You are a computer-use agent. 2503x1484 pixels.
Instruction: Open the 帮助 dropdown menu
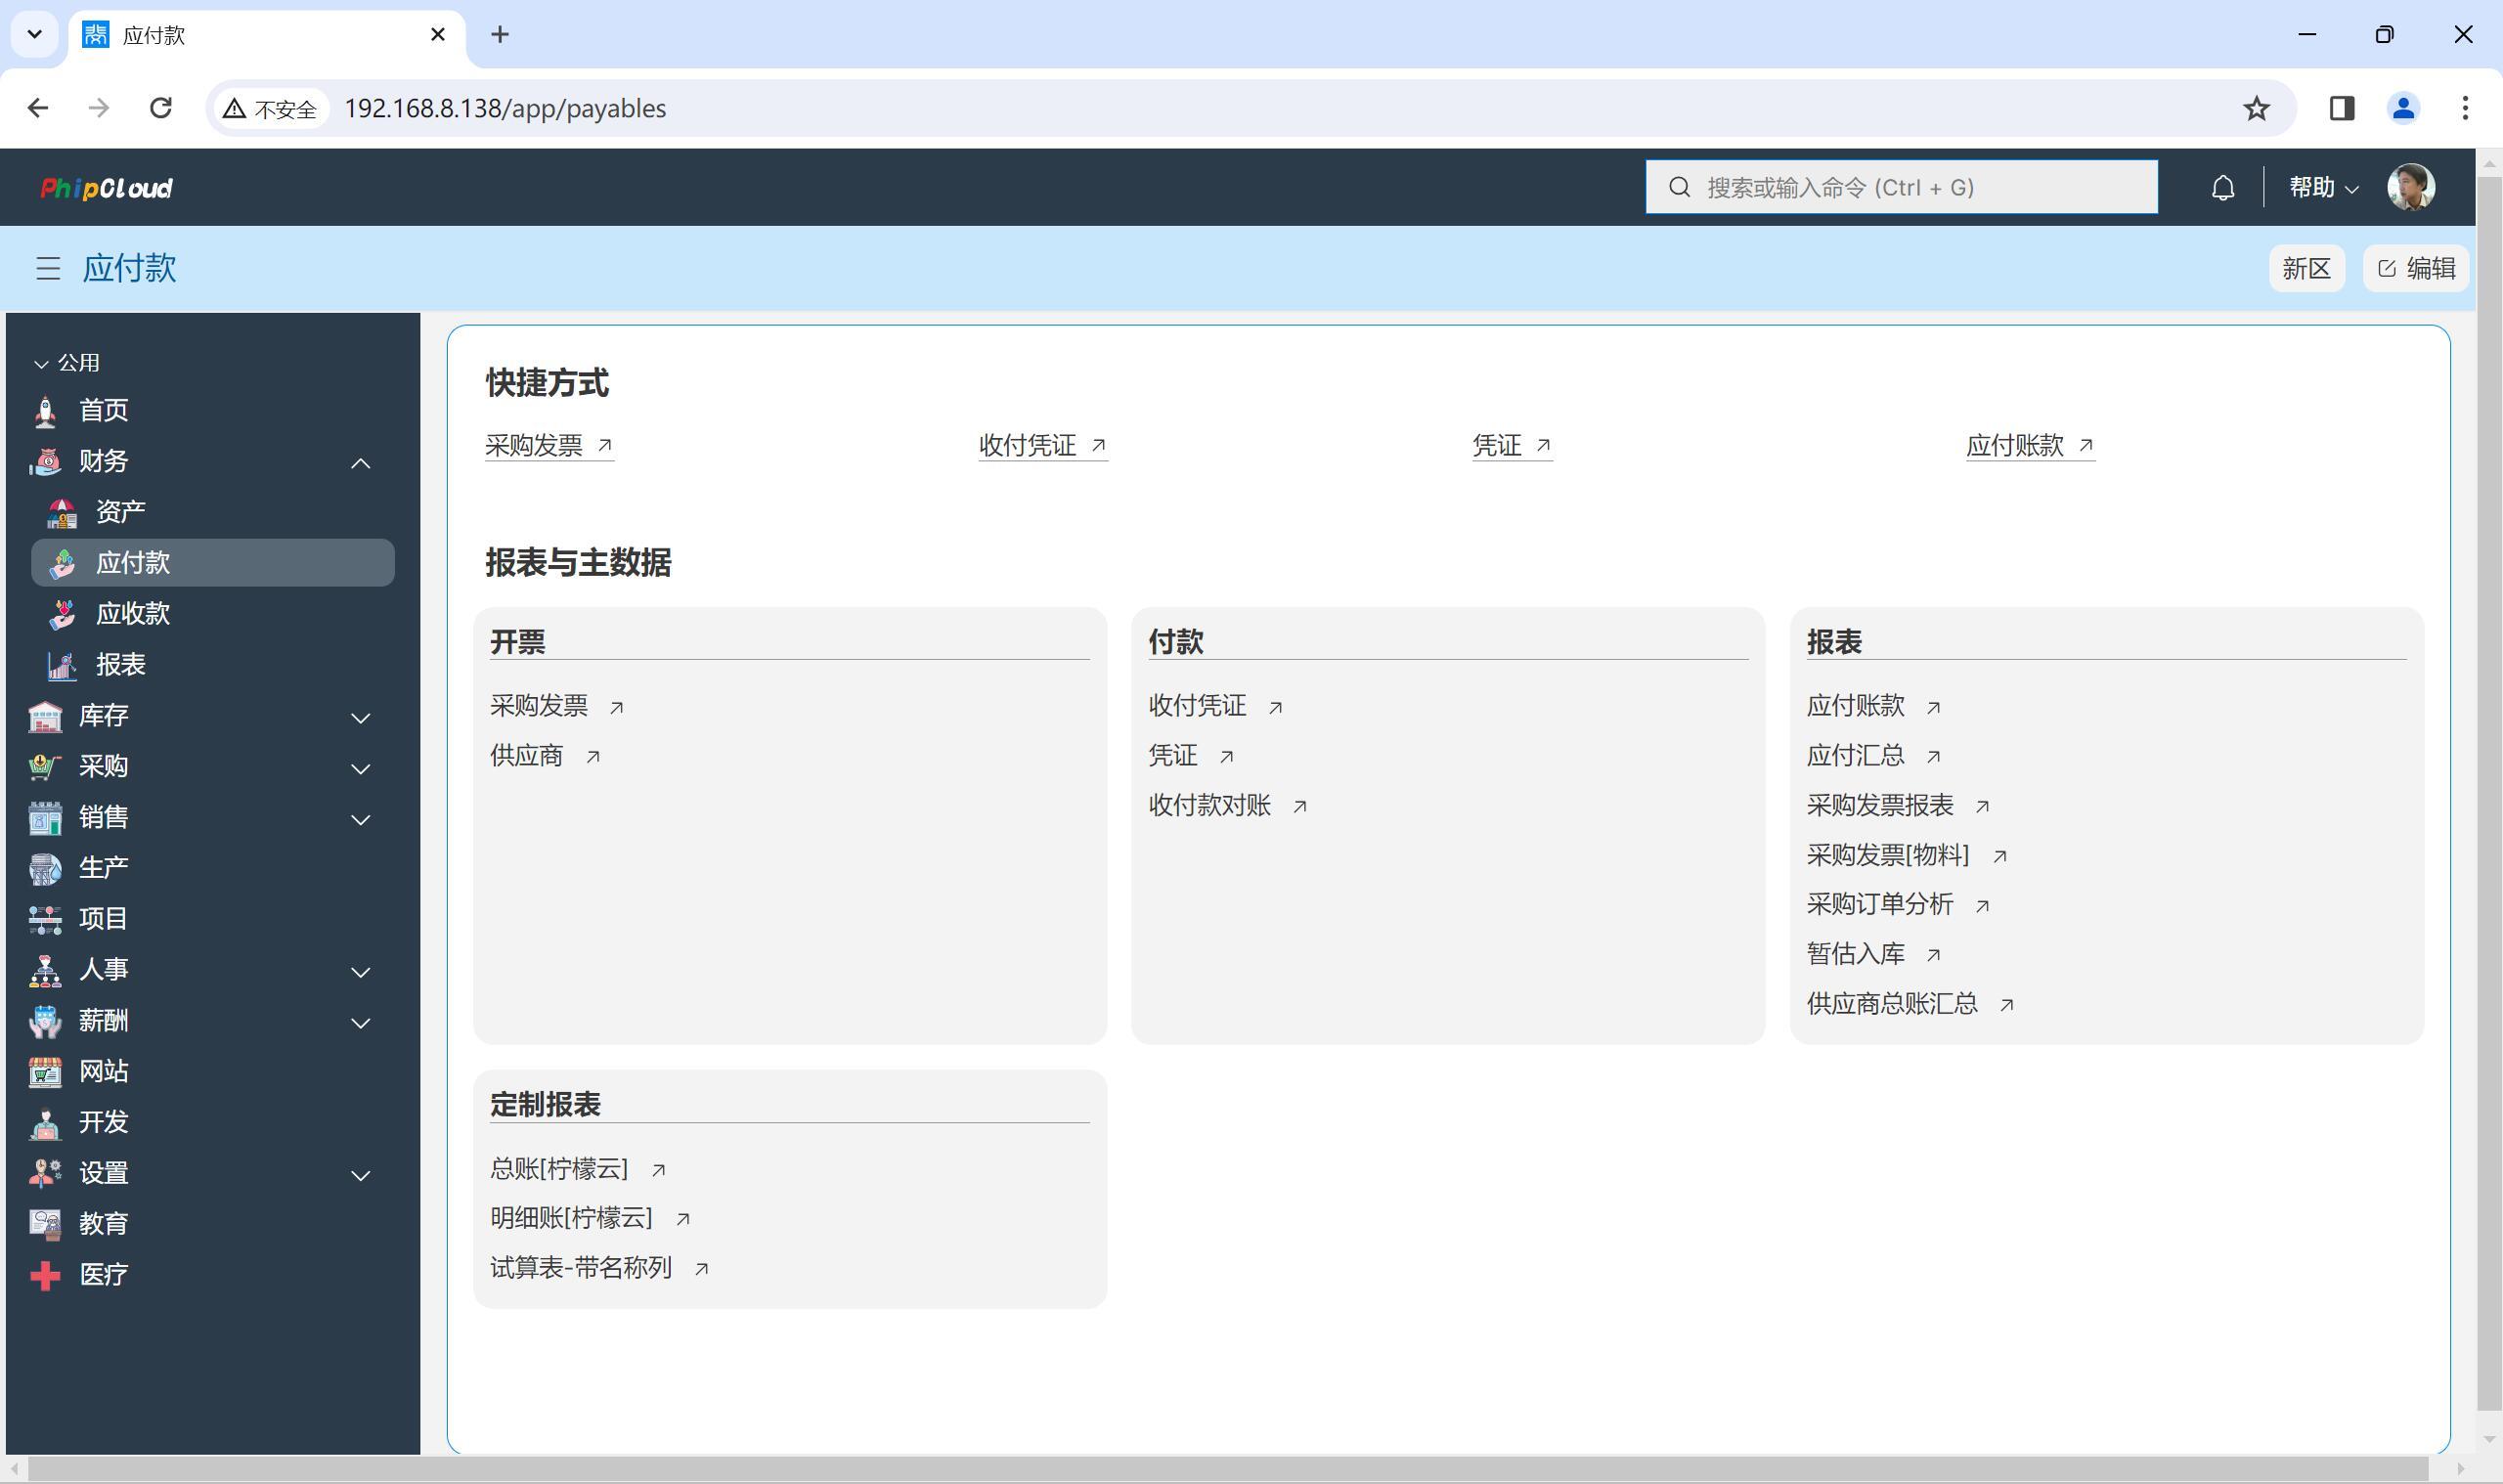point(2323,187)
